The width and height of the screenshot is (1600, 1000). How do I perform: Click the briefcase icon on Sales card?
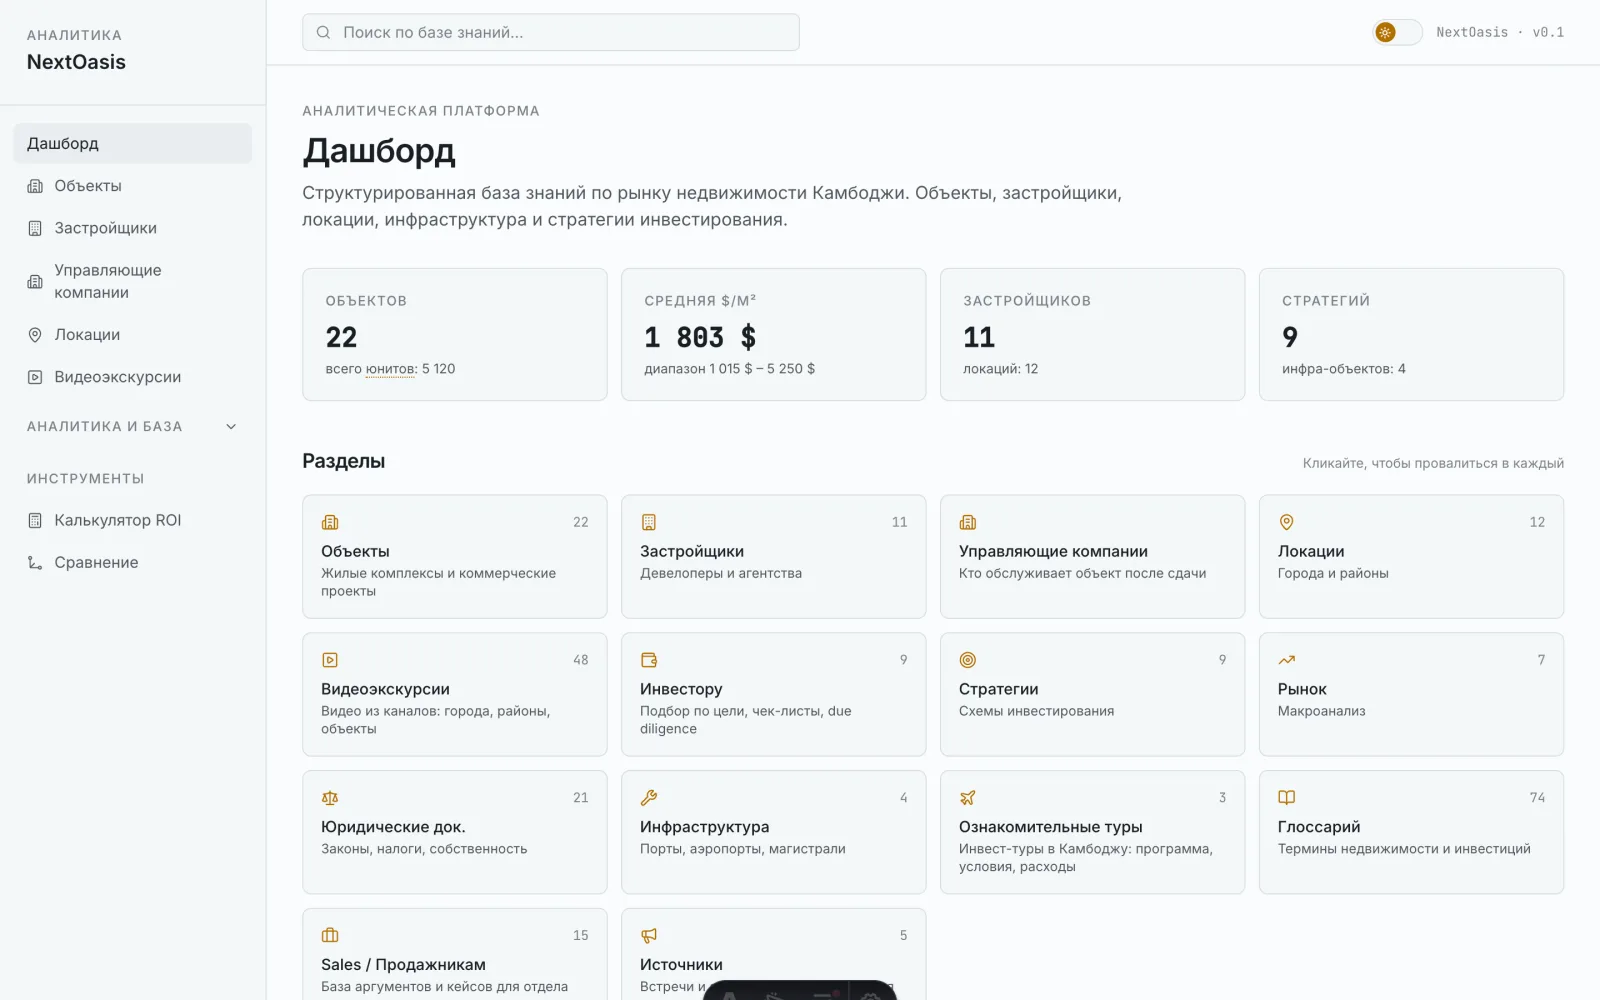pyautogui.click(x=330, y=936)
